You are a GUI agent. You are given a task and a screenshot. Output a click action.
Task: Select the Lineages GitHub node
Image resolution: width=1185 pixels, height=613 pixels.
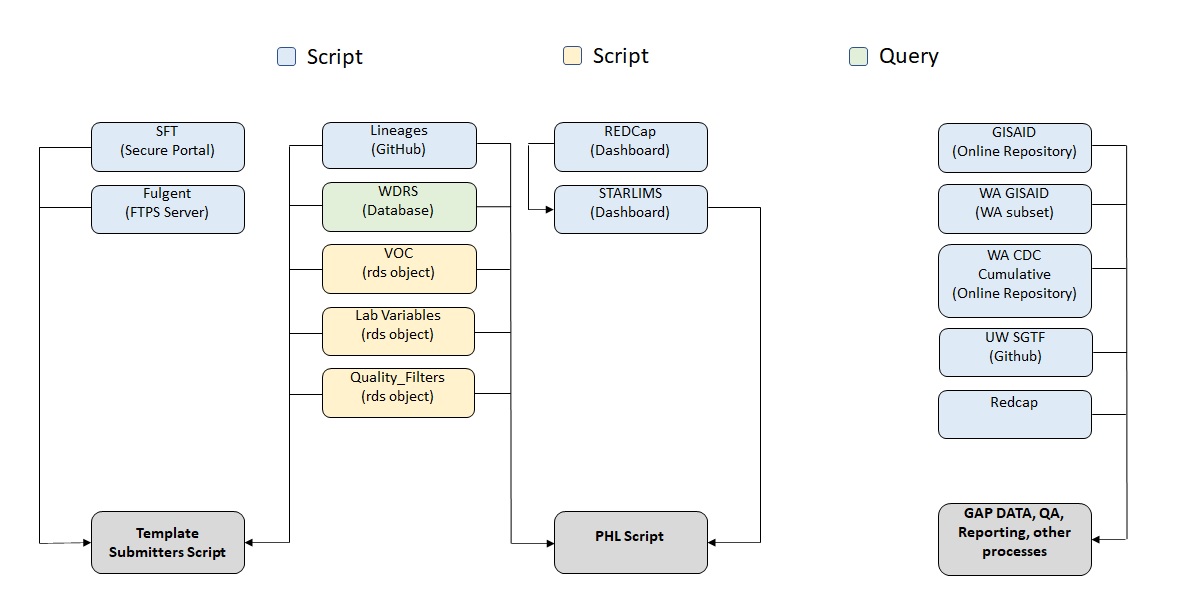398,144
